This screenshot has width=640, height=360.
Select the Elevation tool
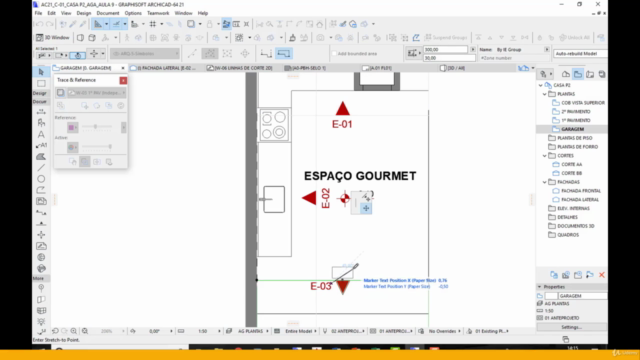(41, 224)
